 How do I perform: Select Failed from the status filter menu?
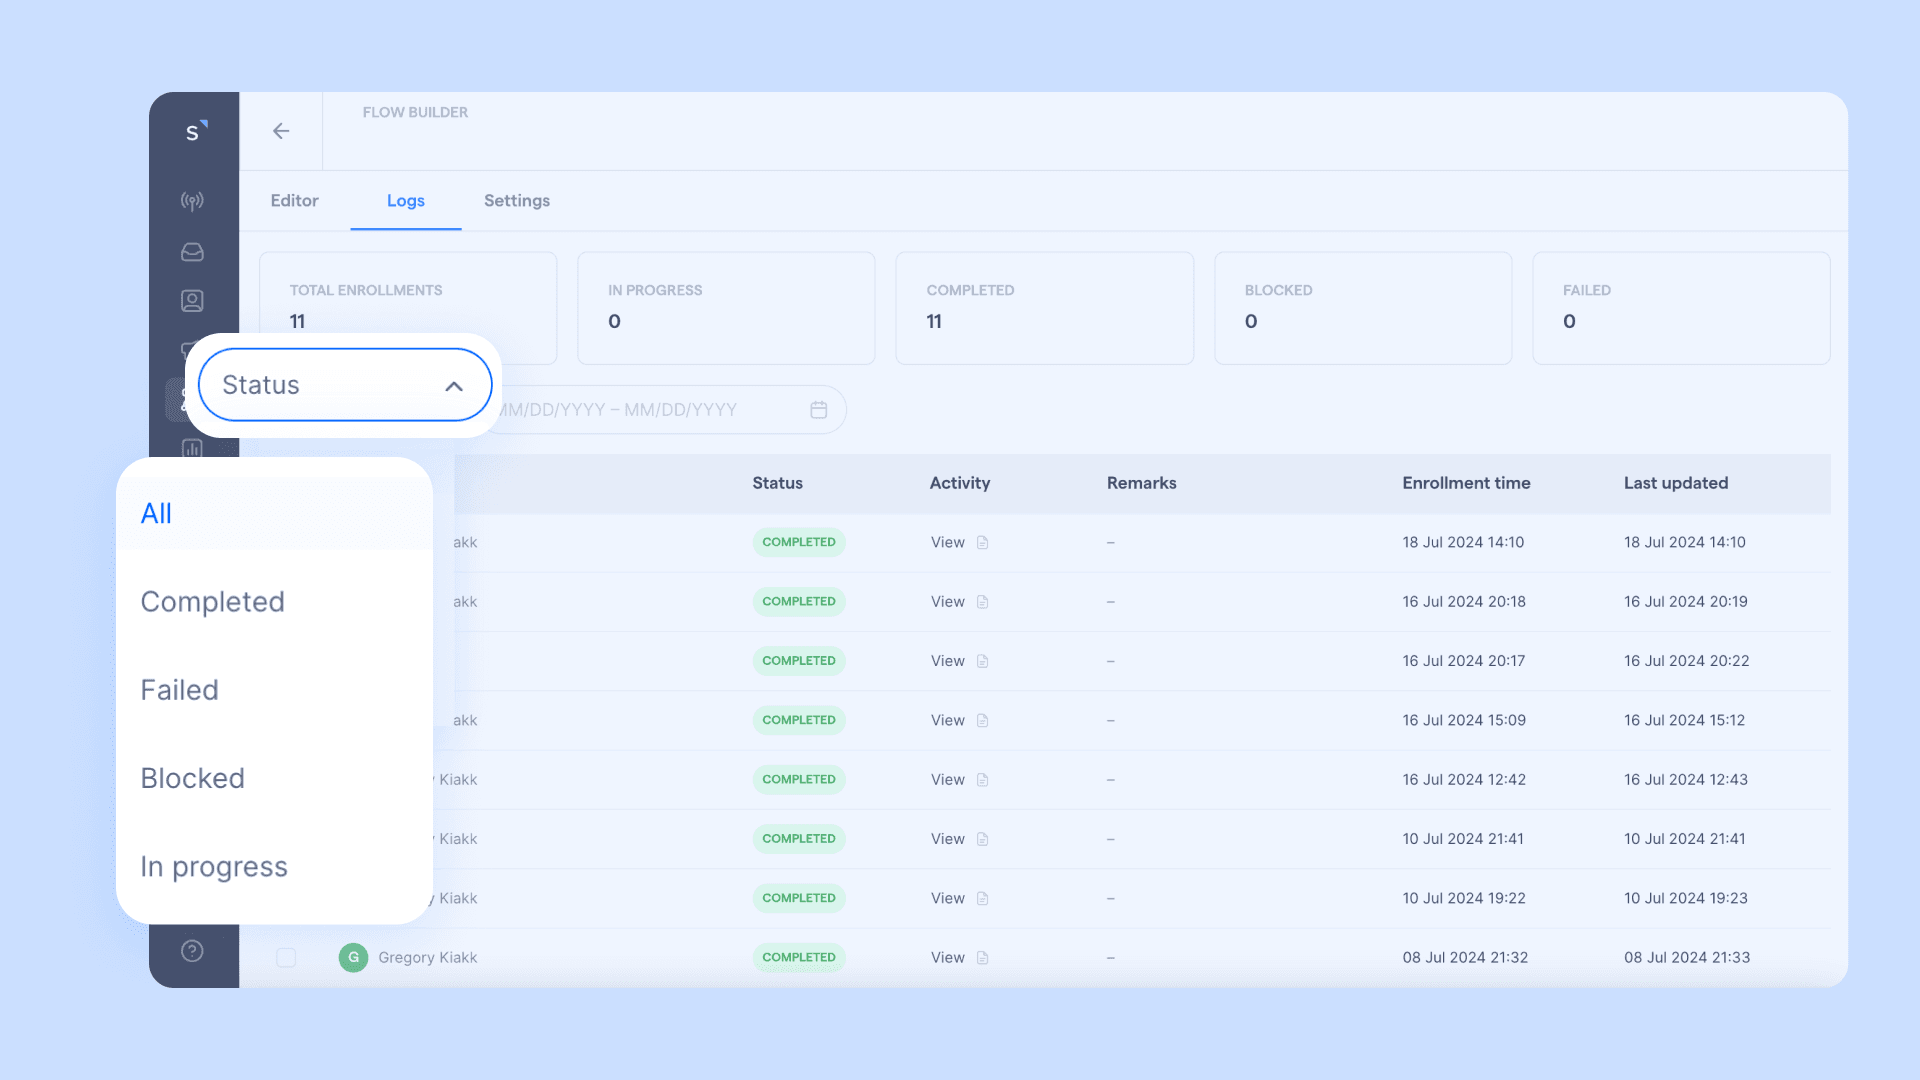point(178,690)
